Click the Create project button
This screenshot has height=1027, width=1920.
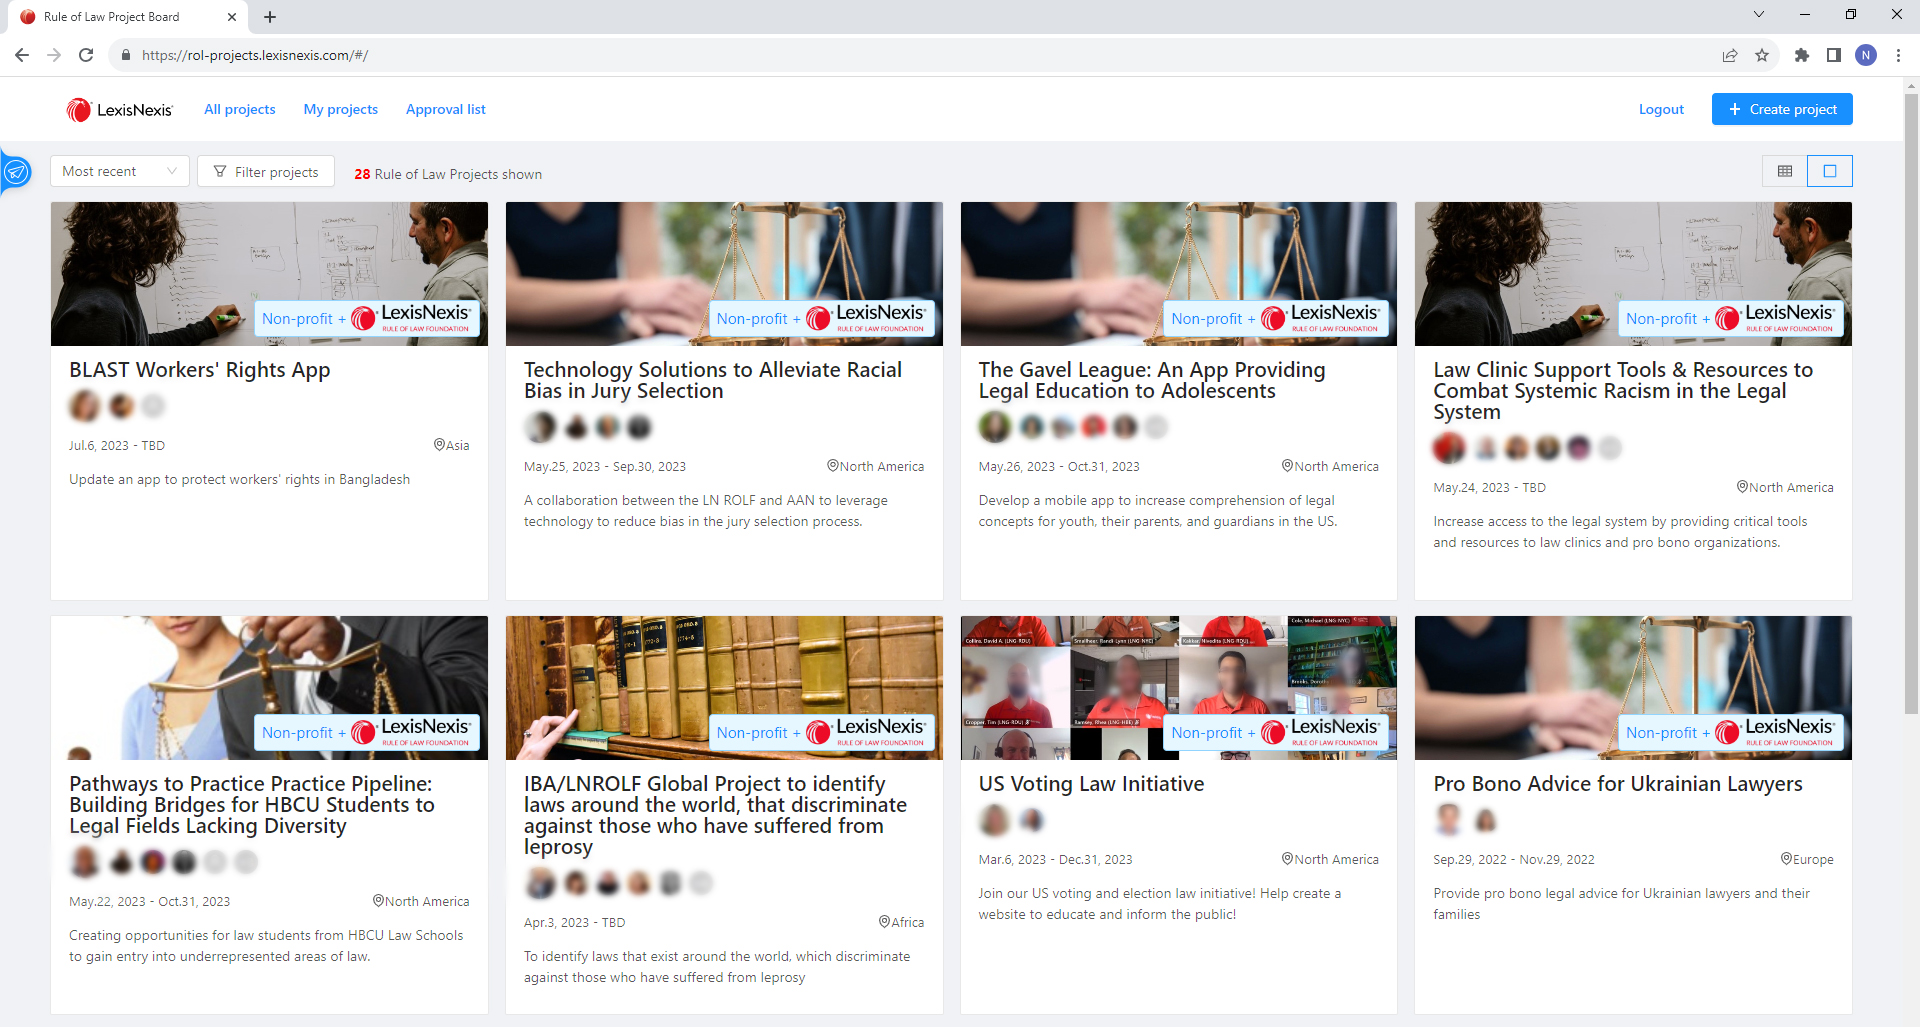click(1782, 109)
